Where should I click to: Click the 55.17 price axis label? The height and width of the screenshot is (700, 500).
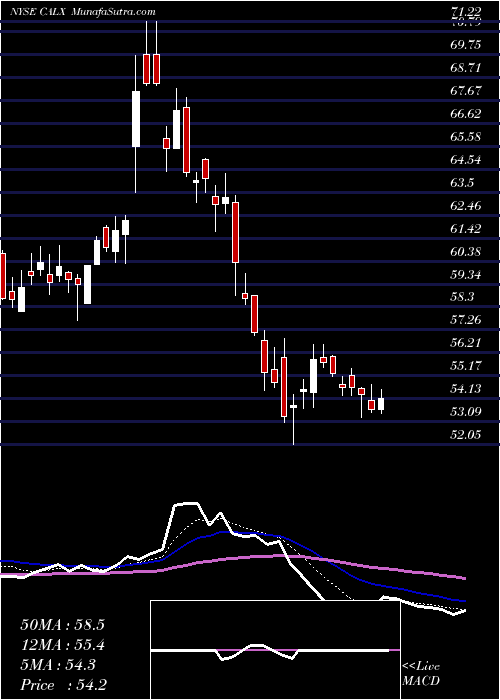pos(466,366)
